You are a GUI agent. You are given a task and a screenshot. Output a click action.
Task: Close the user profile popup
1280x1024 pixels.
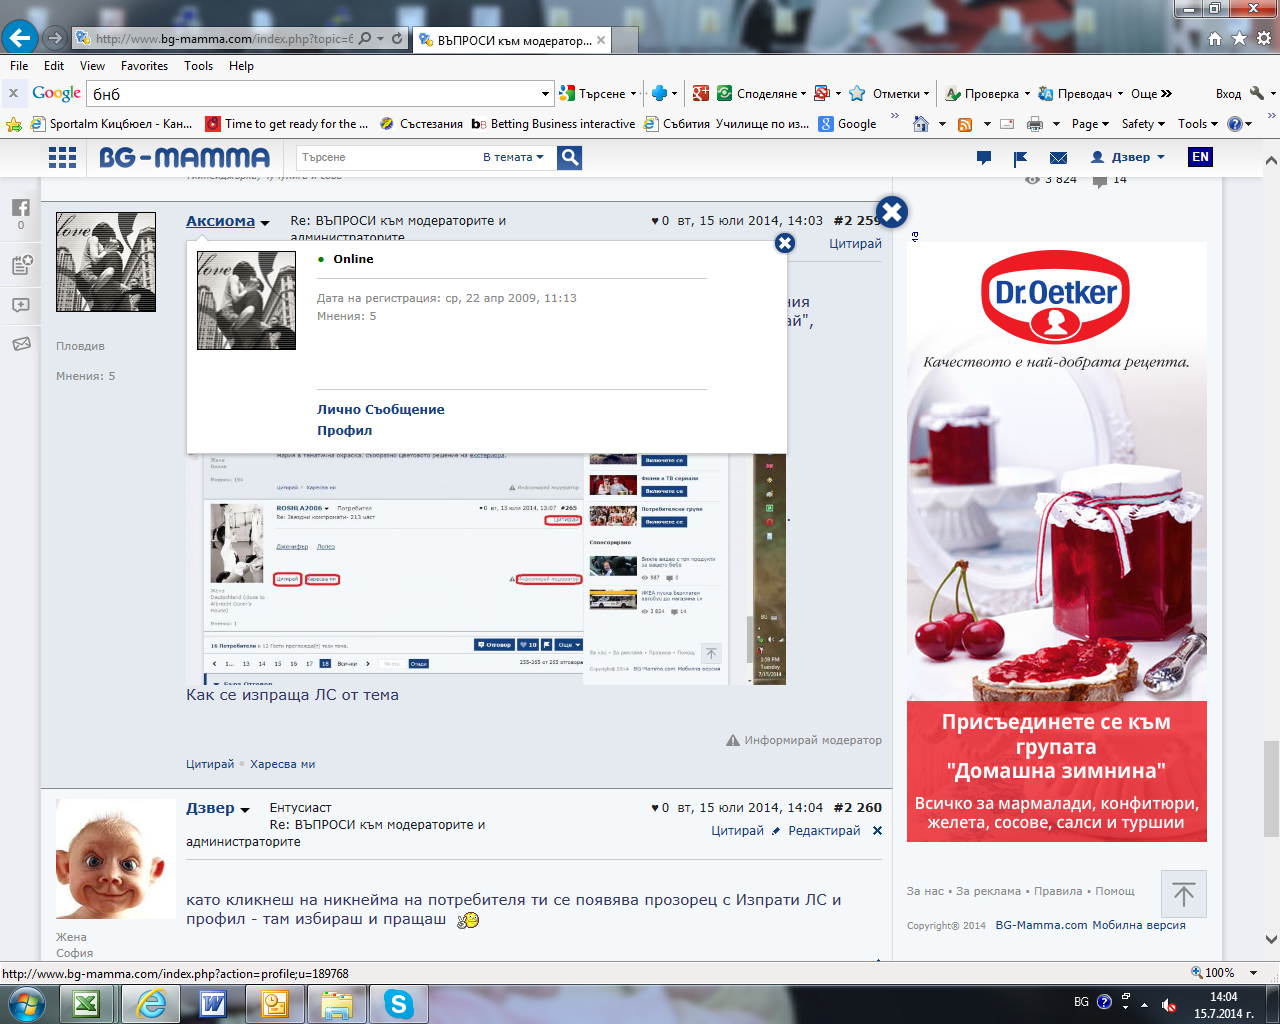[x=785, y=243]
